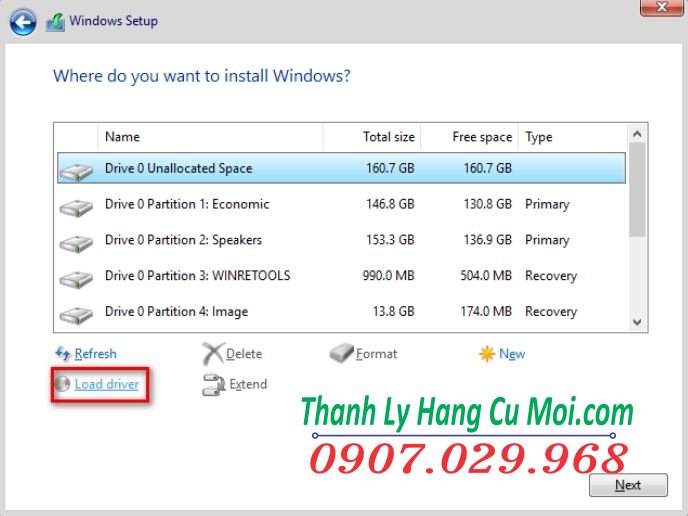Create a New partition
The height and width of the screenshot is (516, 688).
512,354
